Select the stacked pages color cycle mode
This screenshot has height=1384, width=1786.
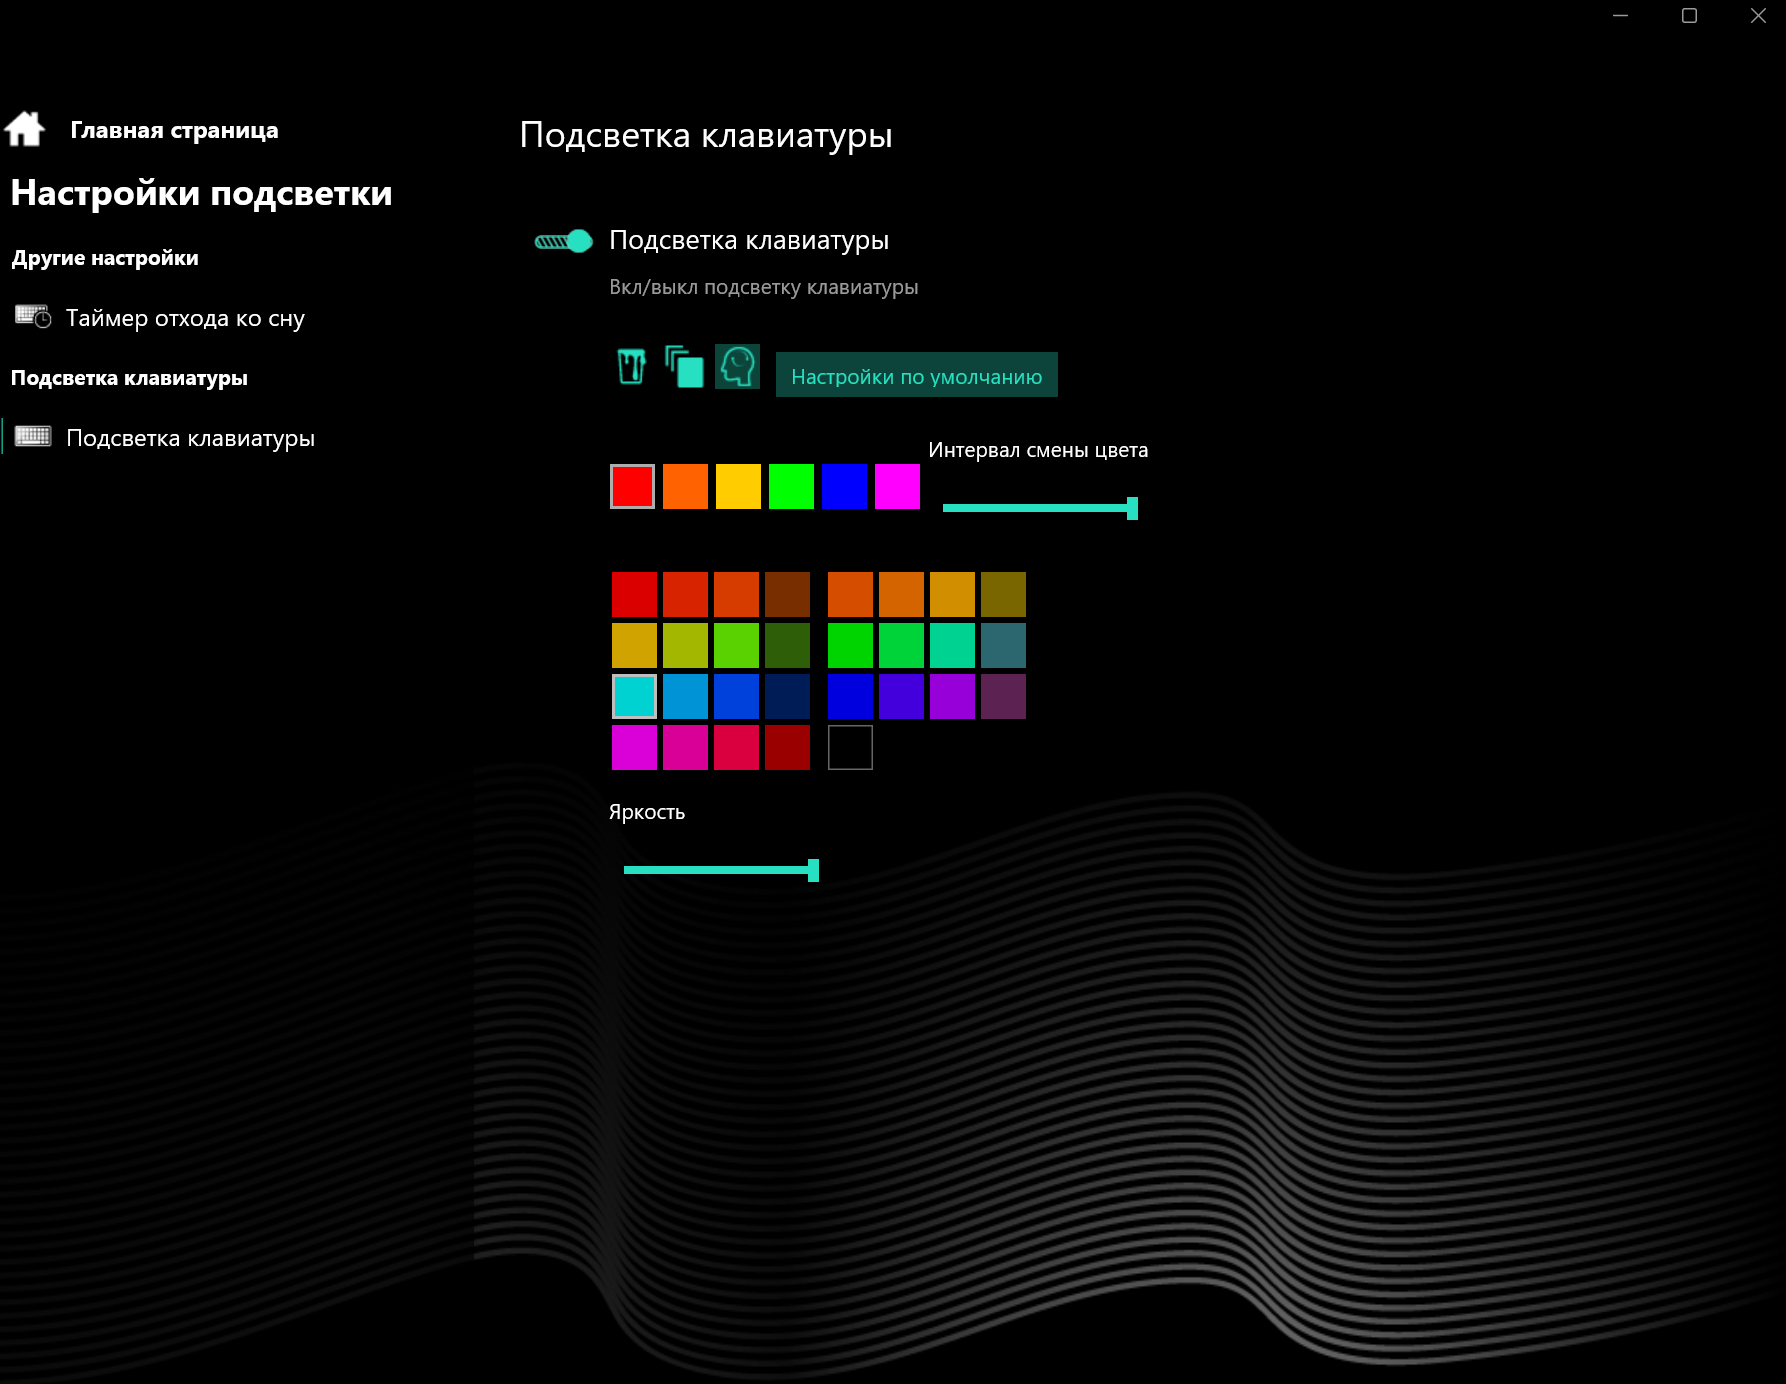(x=684, y=367)
